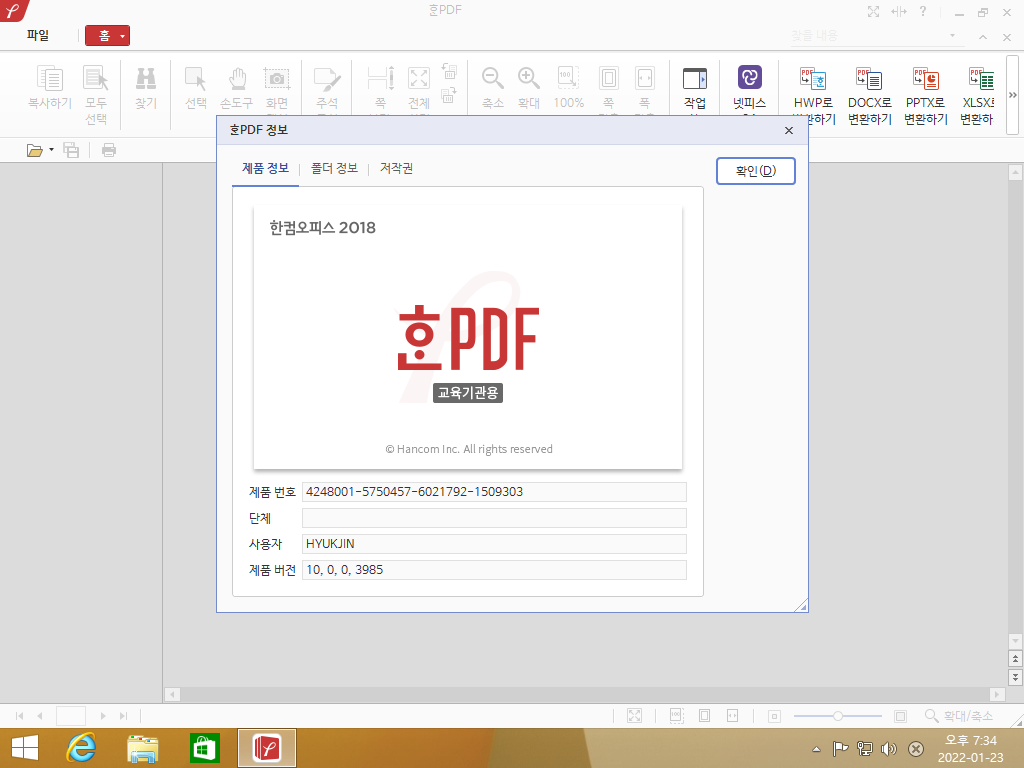The image size is (1024, 768).
Task: Click the 화면 snapshot camera icon
Action: click(277, 78)
